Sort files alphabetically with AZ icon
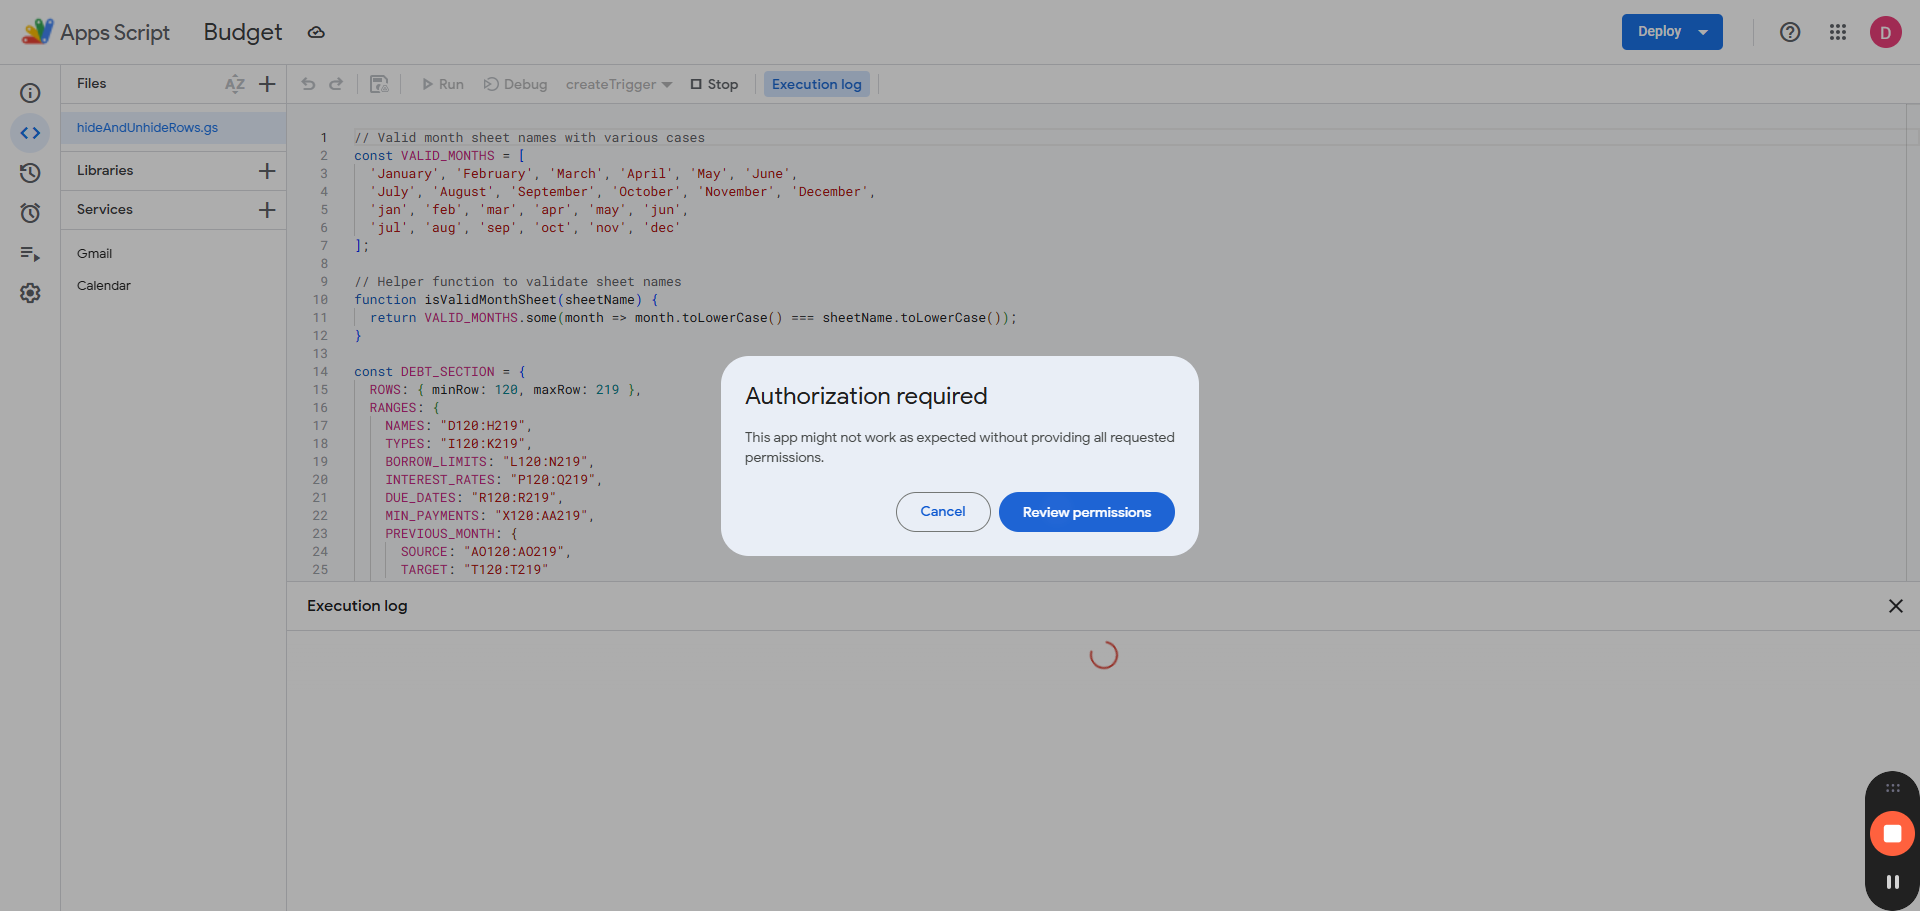Viewport: 1920px width, 911px height. pos(235,84)
